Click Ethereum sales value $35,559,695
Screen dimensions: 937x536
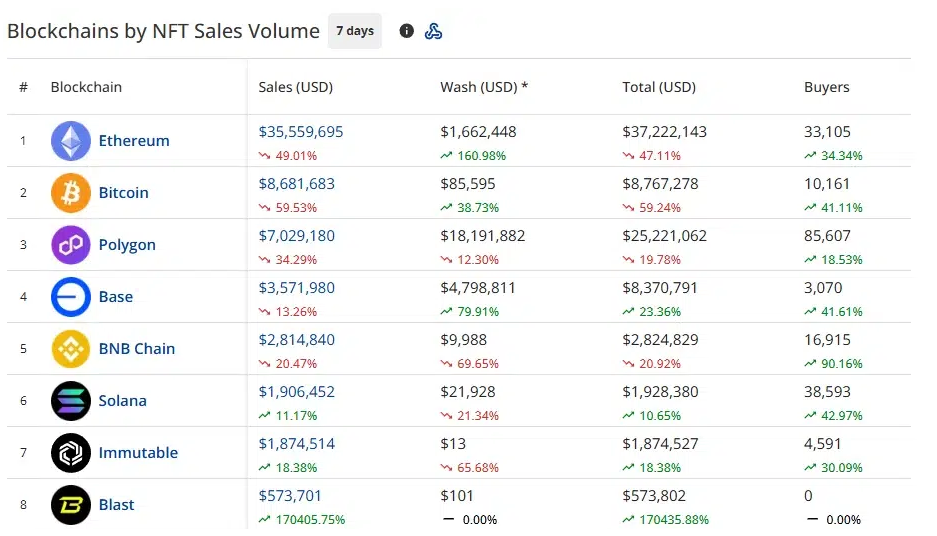click(301, 132)
